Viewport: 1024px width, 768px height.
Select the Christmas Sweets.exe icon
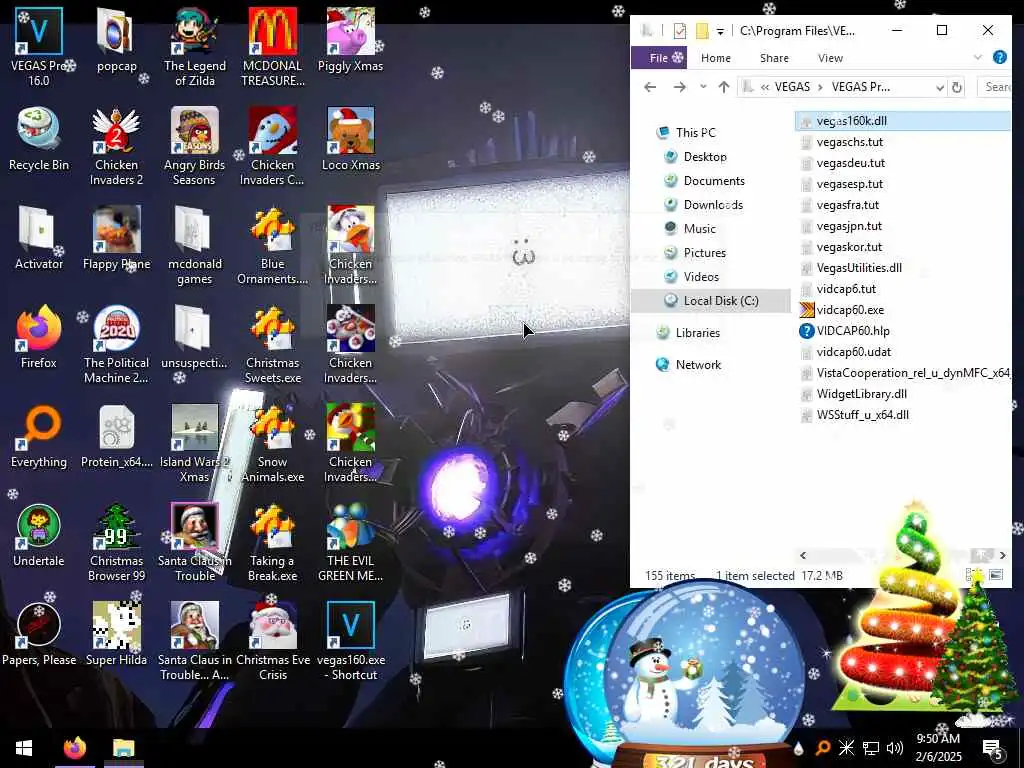point(272,344)
